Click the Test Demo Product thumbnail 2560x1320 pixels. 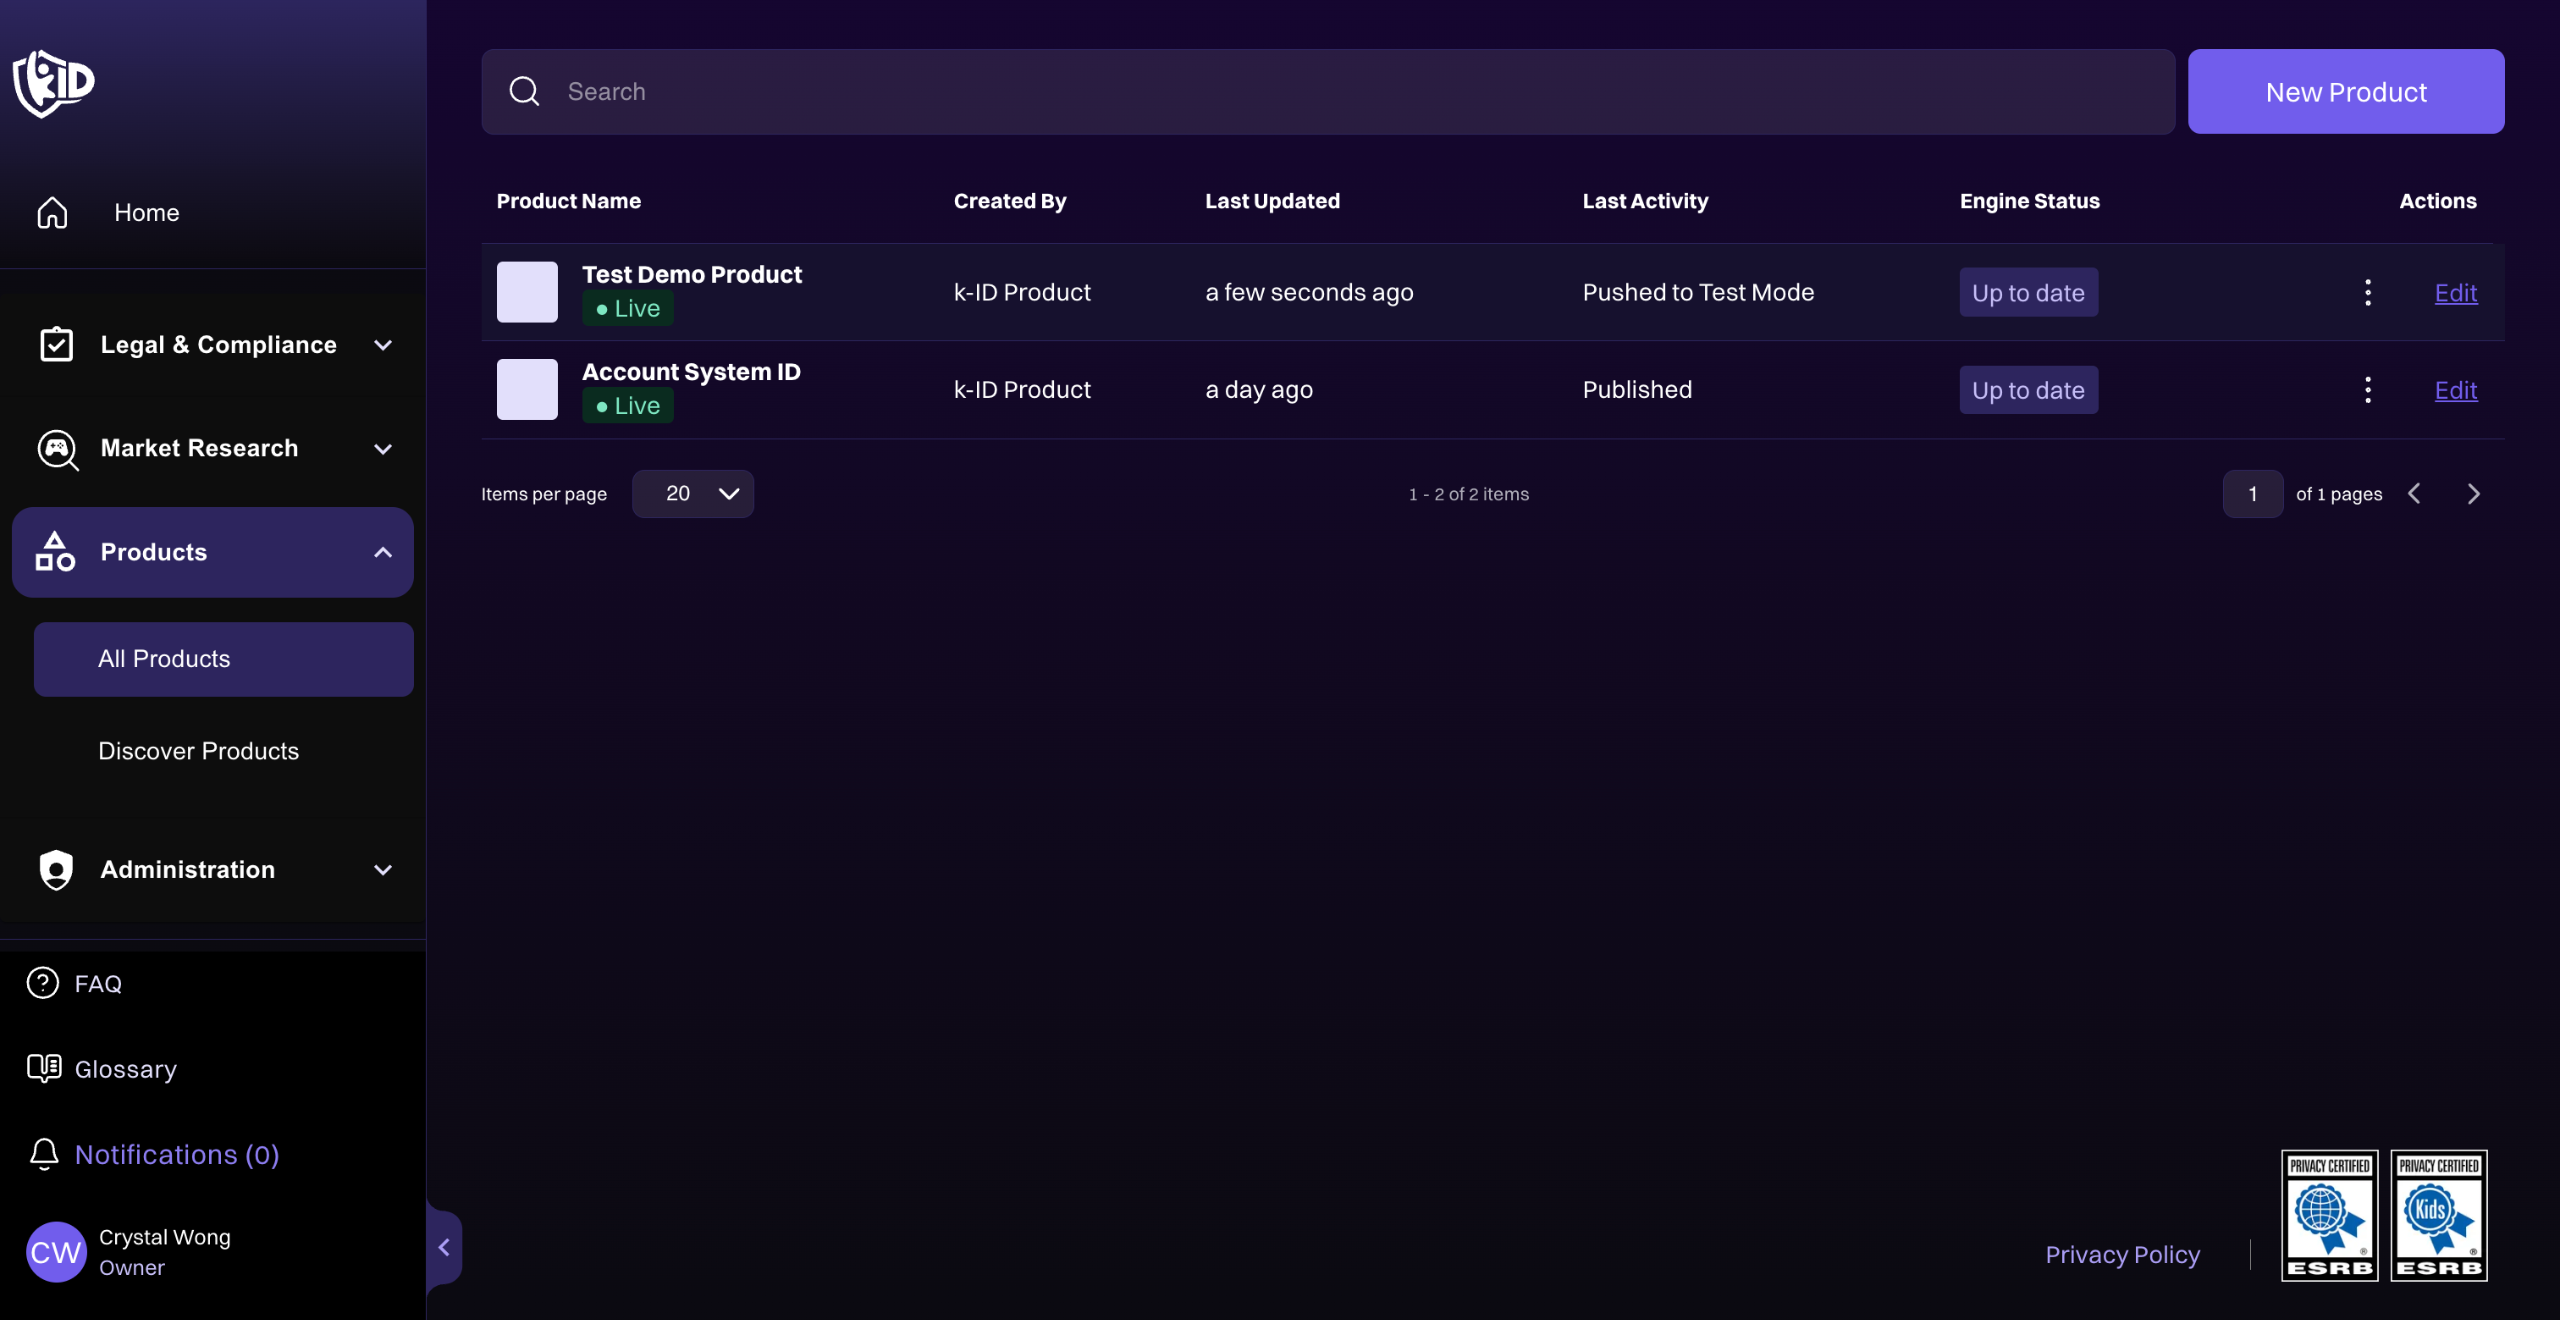click(527, 292)
